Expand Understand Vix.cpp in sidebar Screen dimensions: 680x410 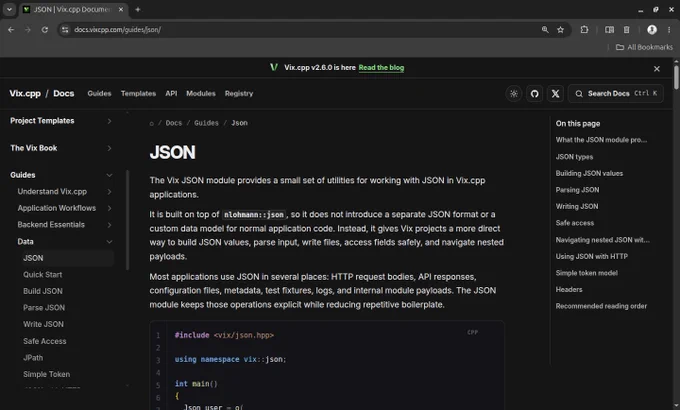point(64,192)
